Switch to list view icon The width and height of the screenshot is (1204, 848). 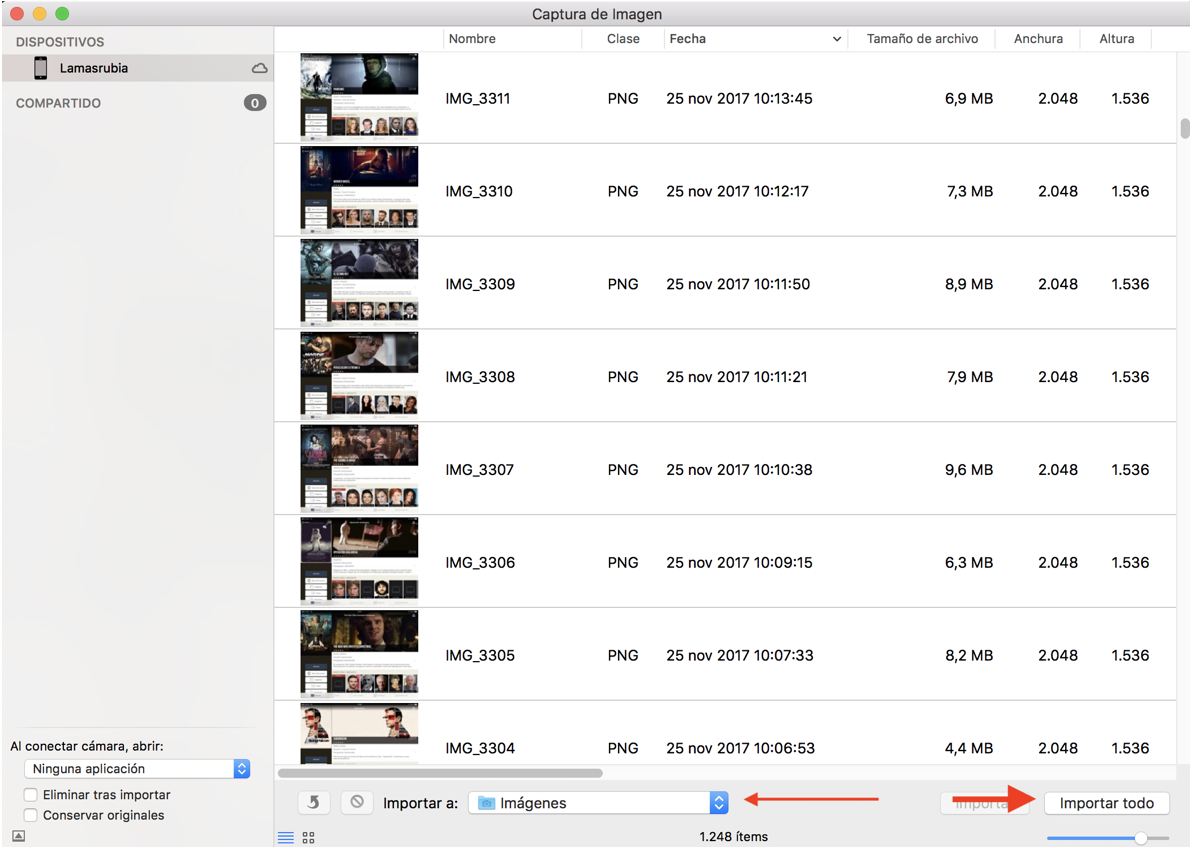[x=286, y=837]
